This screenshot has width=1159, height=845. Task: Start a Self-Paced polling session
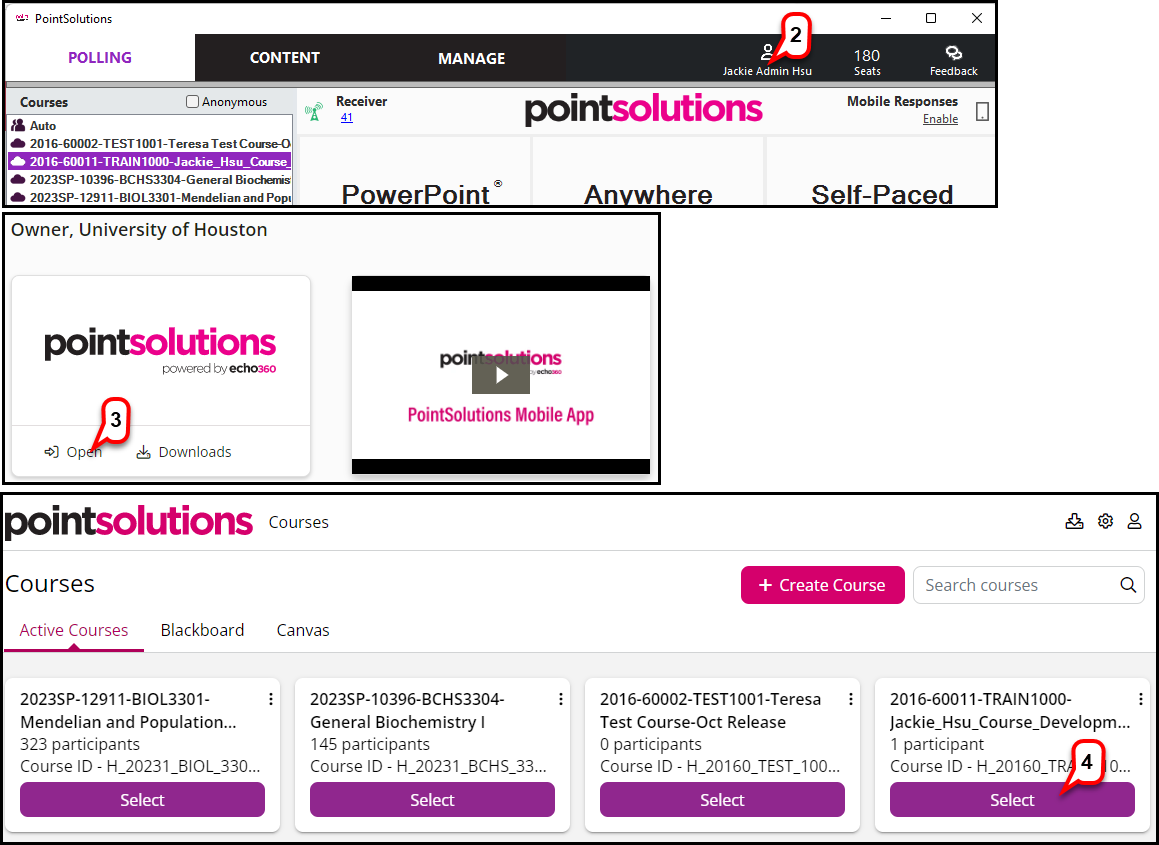coord(881,172)
